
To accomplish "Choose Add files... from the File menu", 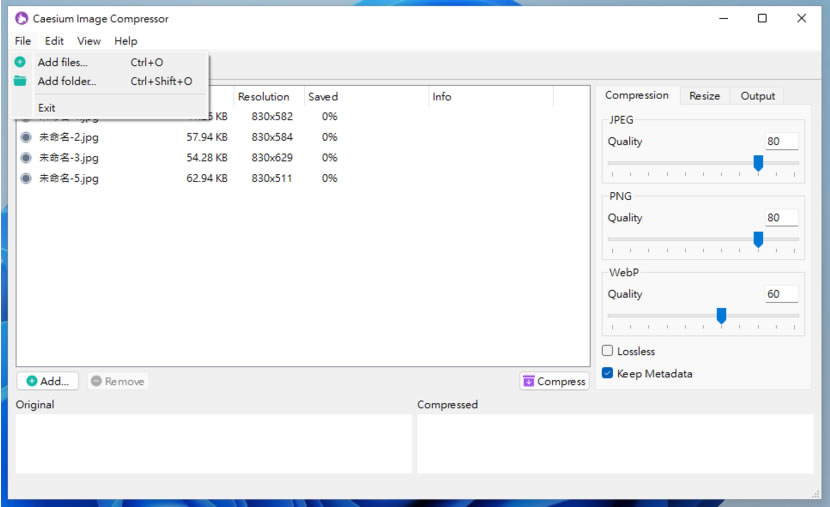I will 109,62.
